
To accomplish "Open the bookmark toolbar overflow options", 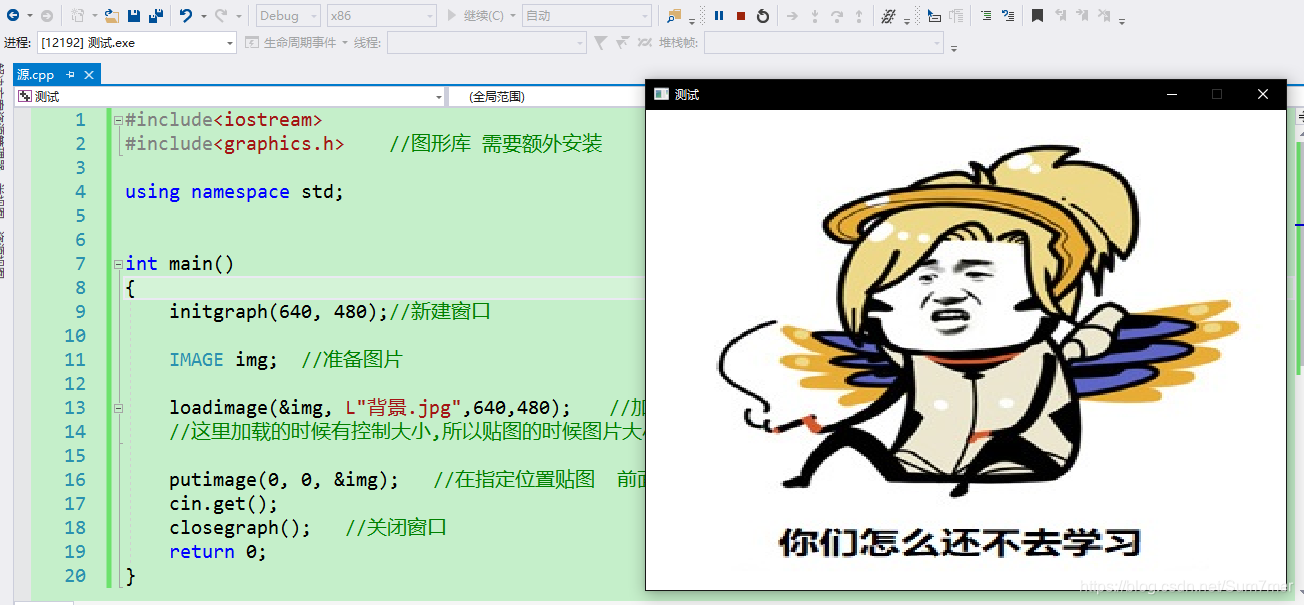I will click(x=1122, y=20).
